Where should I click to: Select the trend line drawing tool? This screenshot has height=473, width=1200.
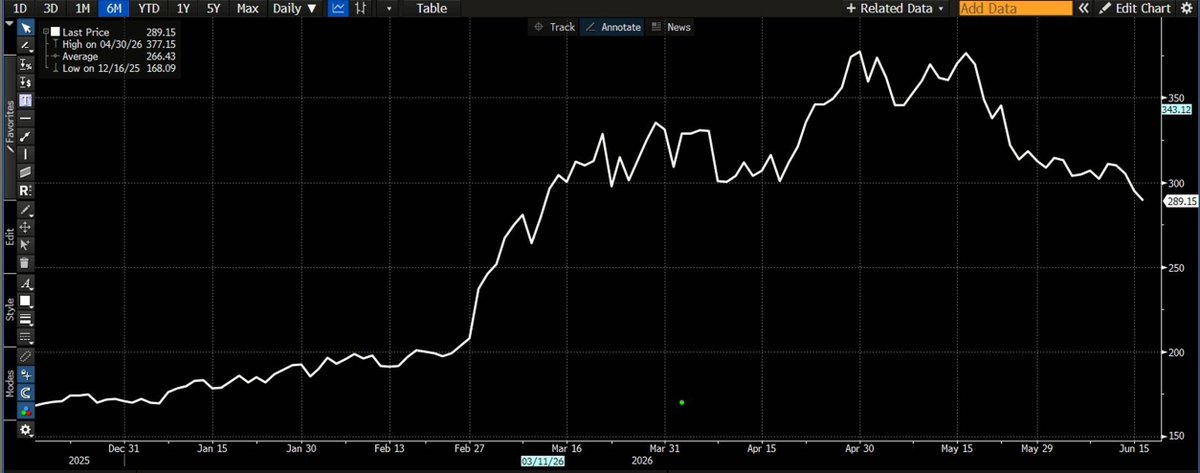[x=26, y=46]
